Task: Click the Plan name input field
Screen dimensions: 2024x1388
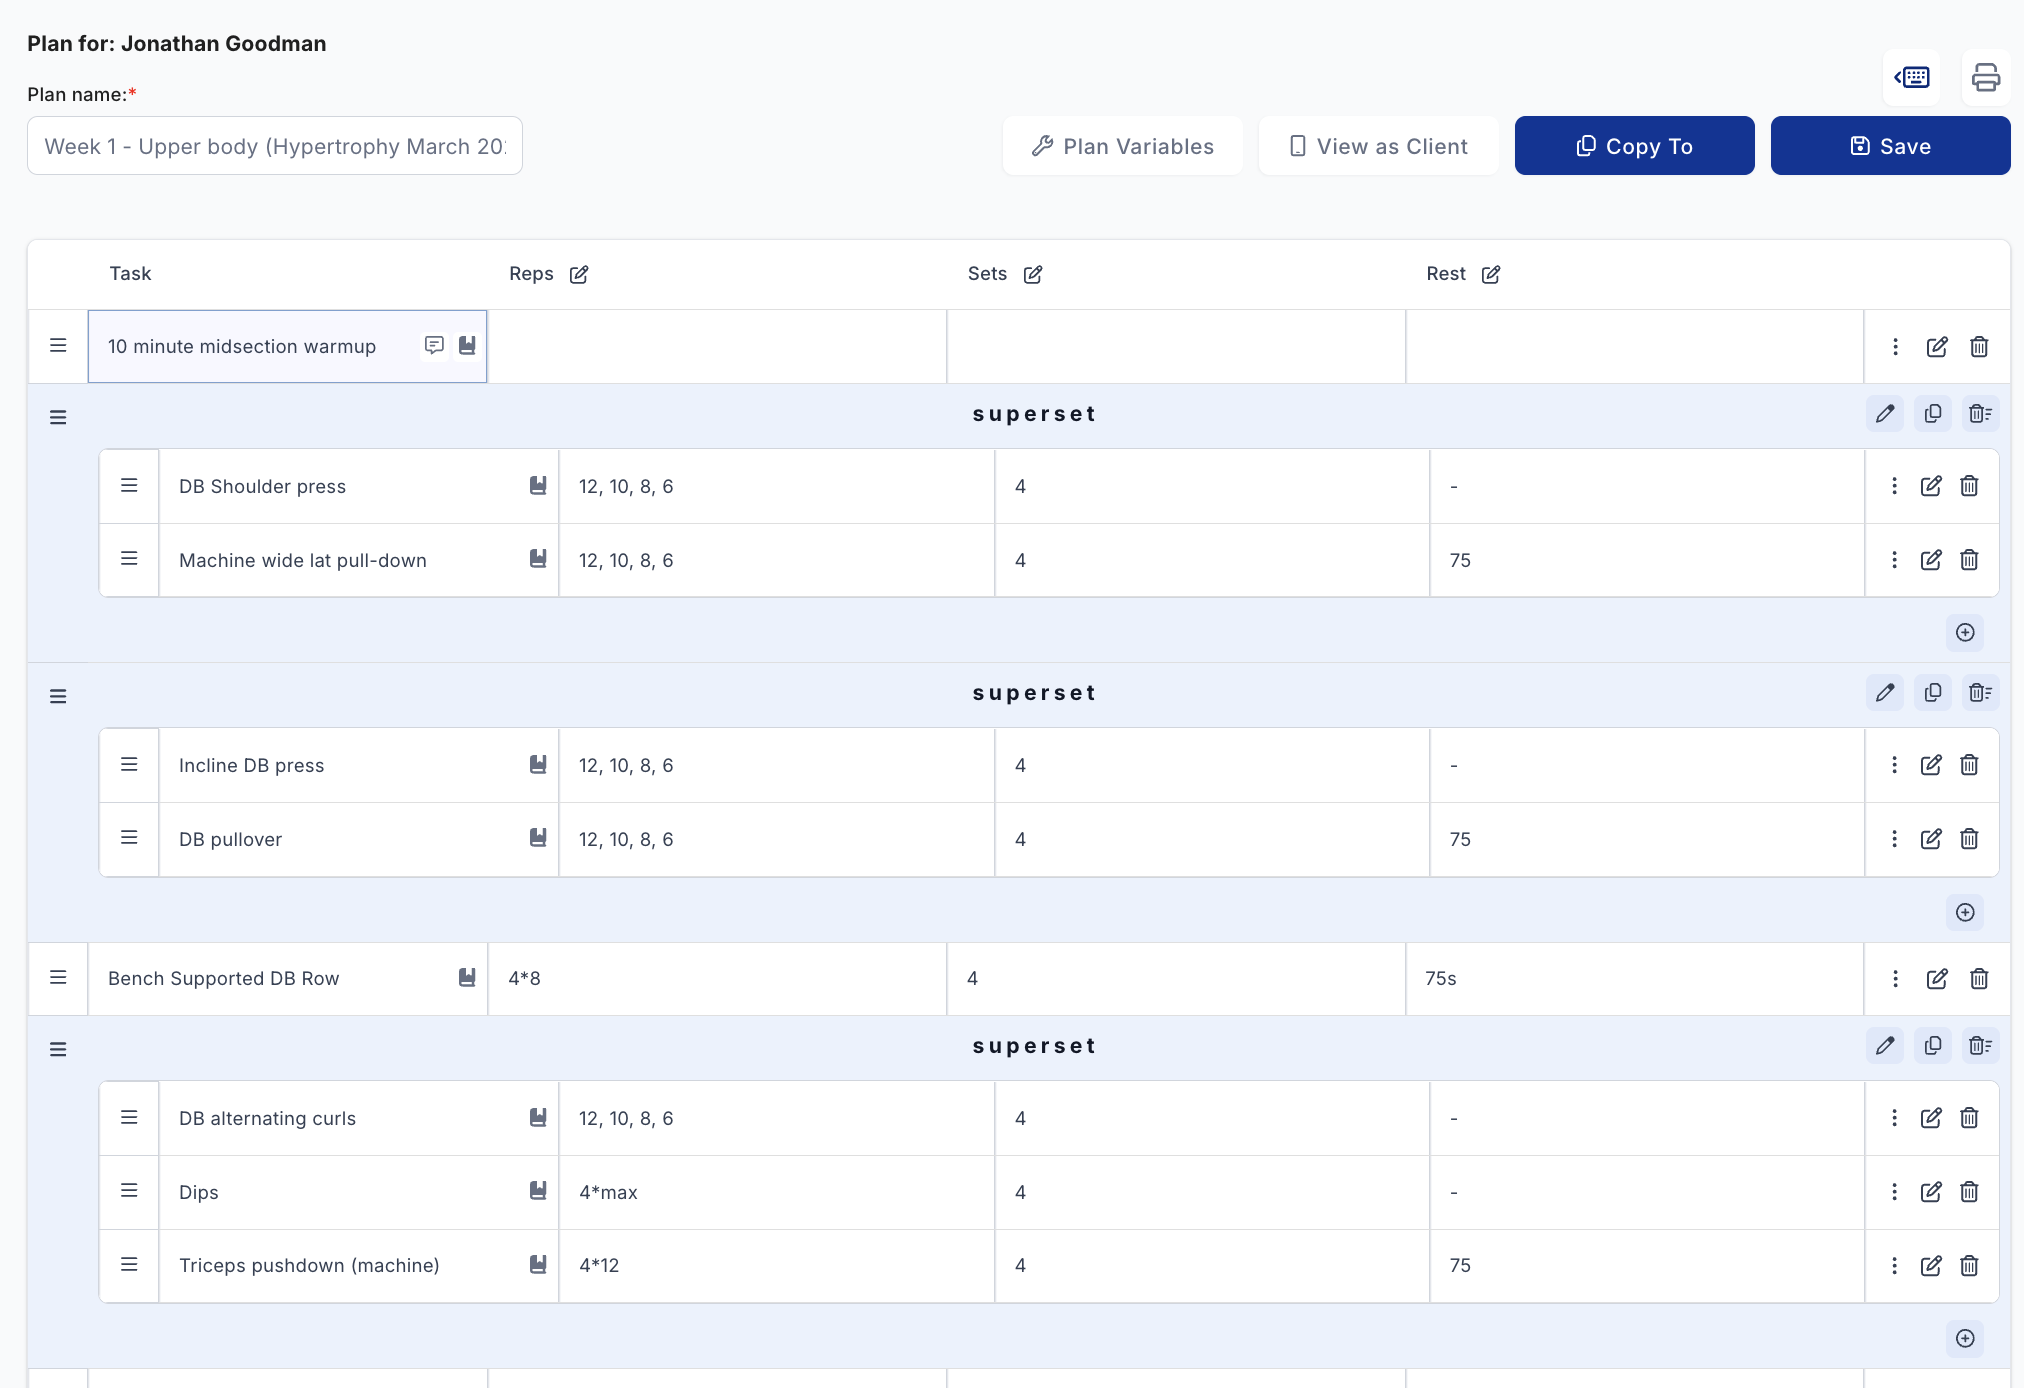Action: click(x=275, y=146)
